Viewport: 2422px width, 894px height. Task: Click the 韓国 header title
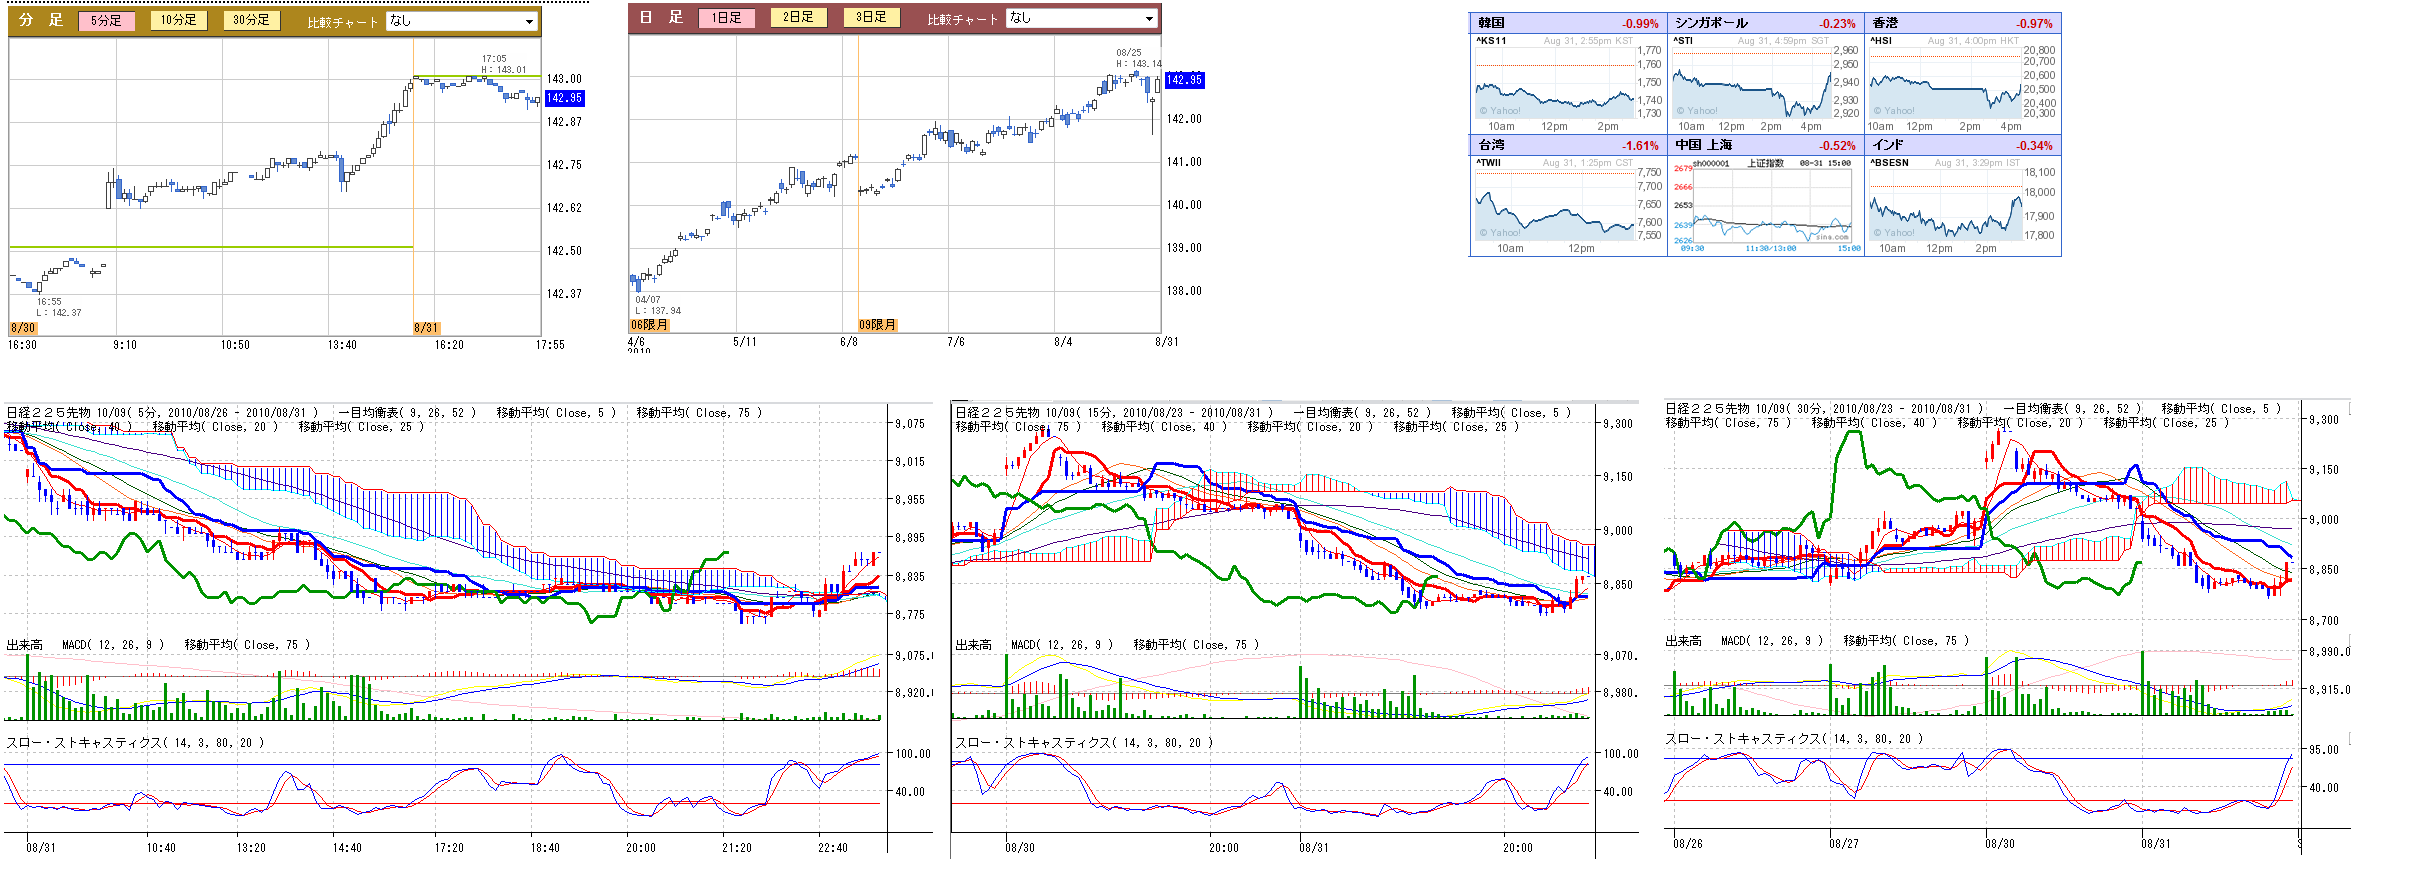(1491, 23)
